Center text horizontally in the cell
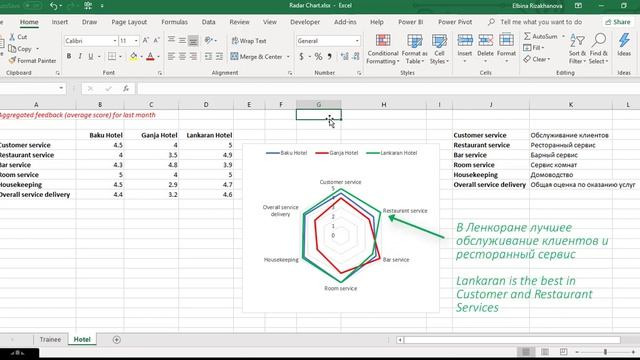Screen dimensions: 640x360 pos(182,56)
